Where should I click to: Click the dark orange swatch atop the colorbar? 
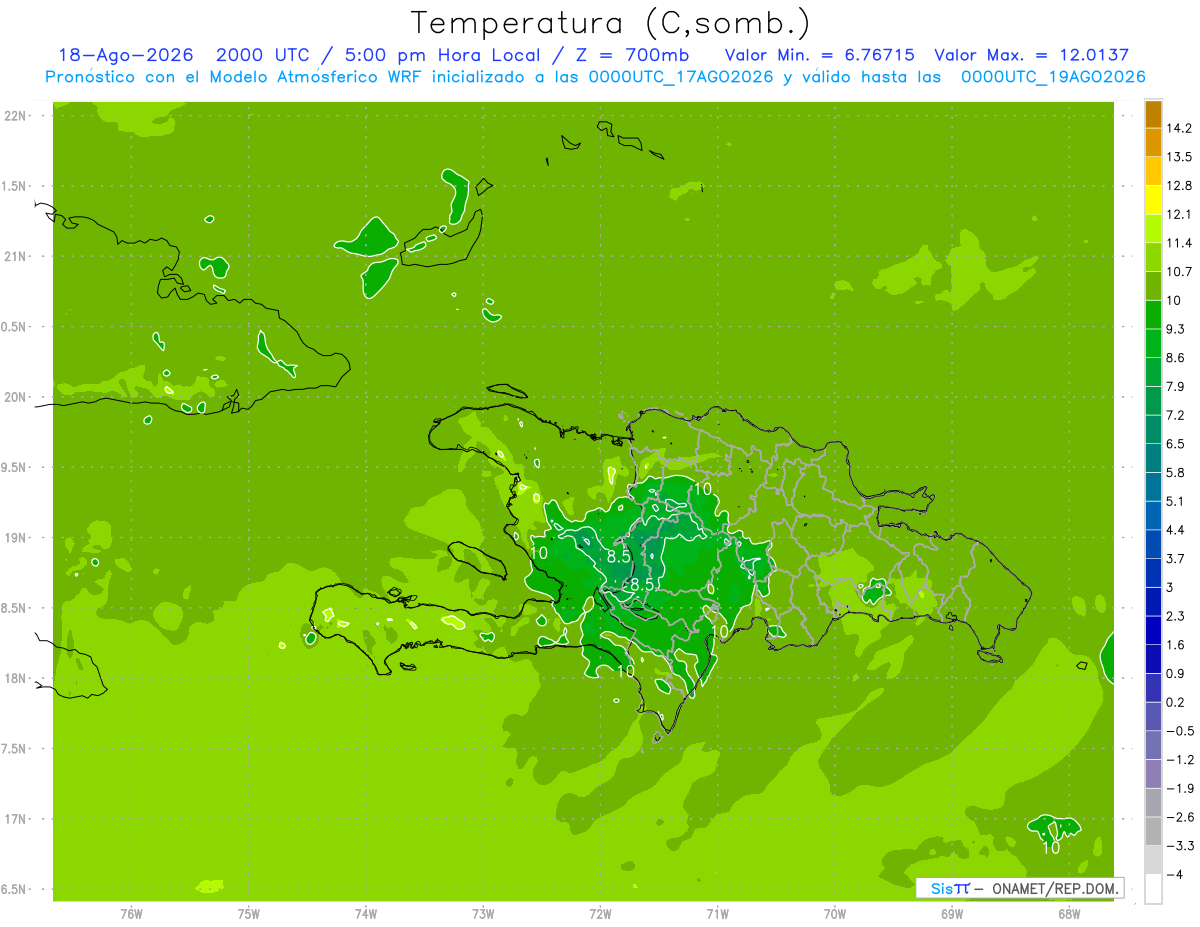tap(1153, 114)
